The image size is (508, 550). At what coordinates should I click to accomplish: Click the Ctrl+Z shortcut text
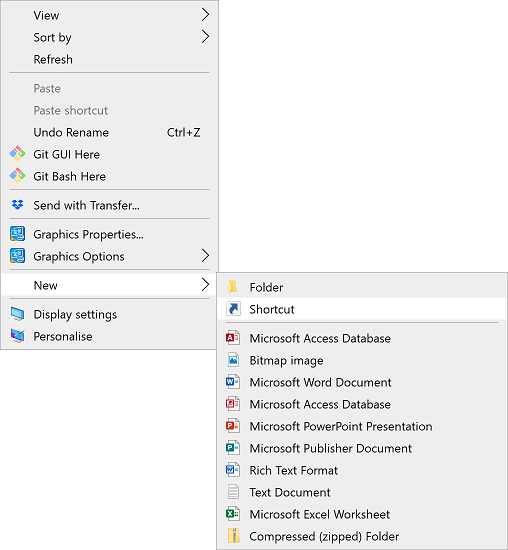pos(183,132)
